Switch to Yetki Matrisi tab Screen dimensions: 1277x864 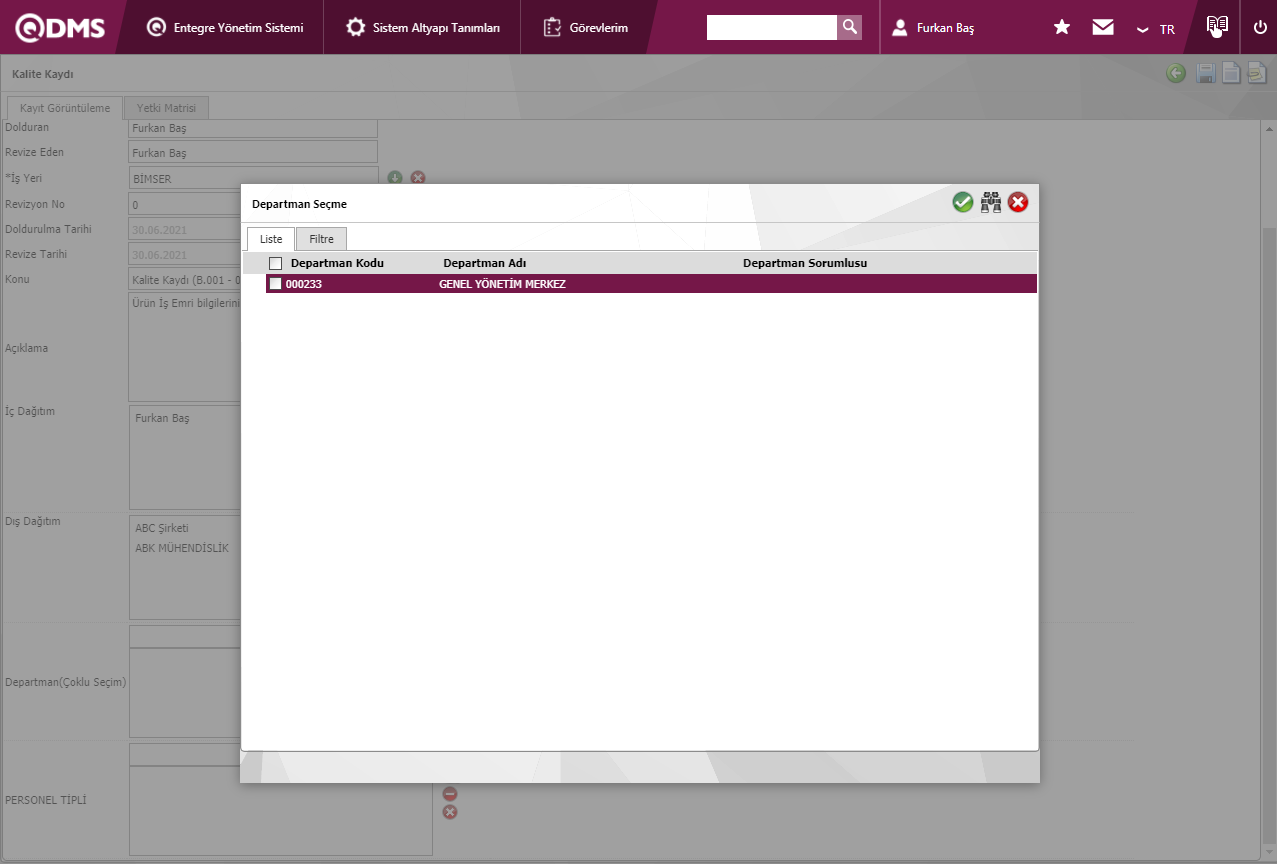tap(167, 108)
